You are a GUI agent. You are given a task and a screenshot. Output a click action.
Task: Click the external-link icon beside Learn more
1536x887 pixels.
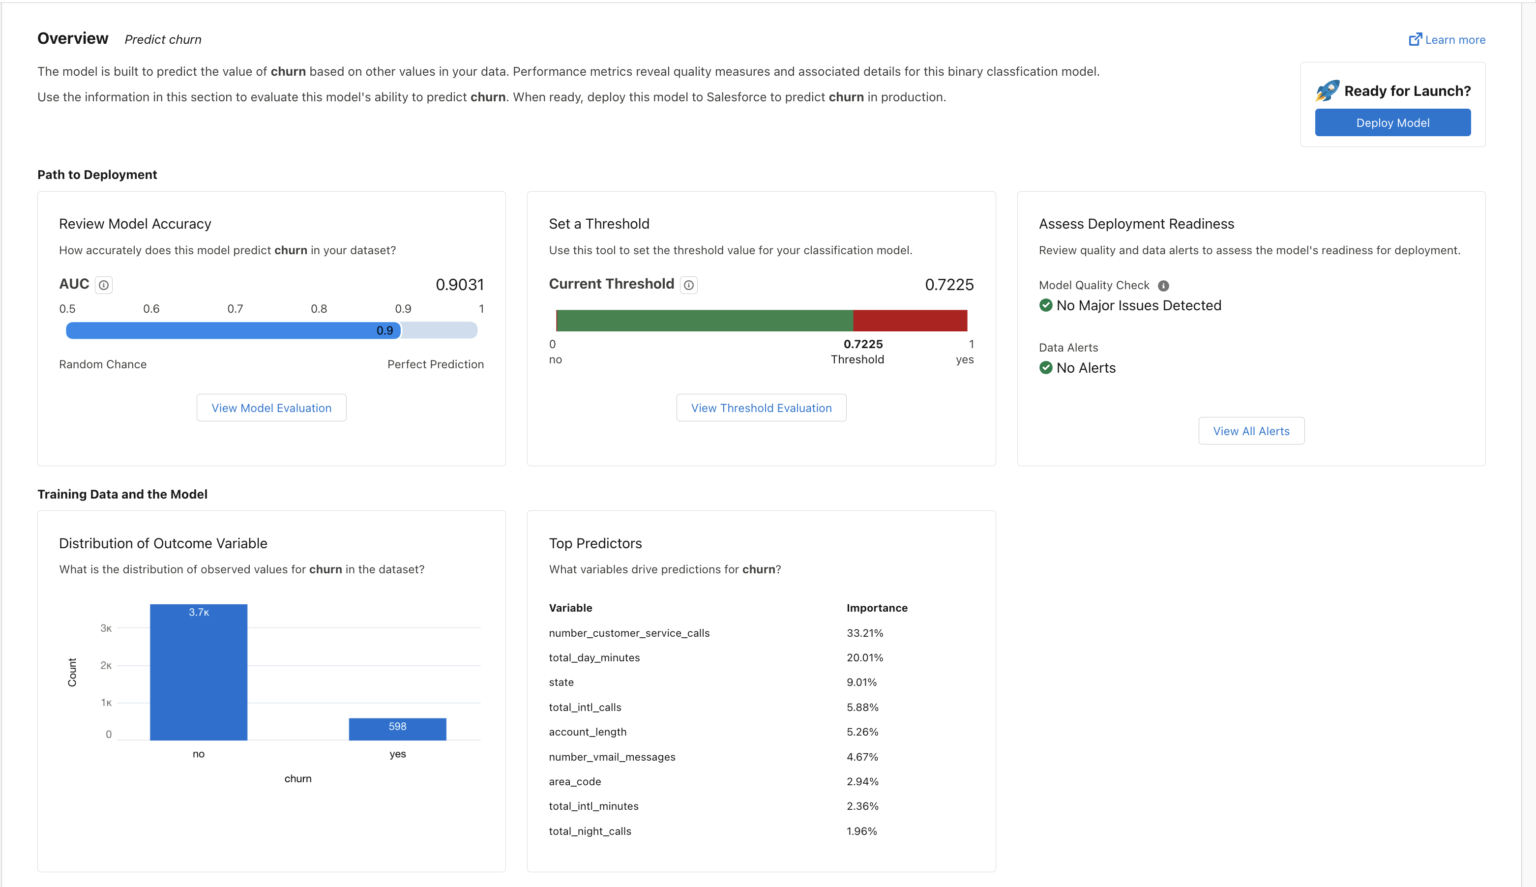1415,39
